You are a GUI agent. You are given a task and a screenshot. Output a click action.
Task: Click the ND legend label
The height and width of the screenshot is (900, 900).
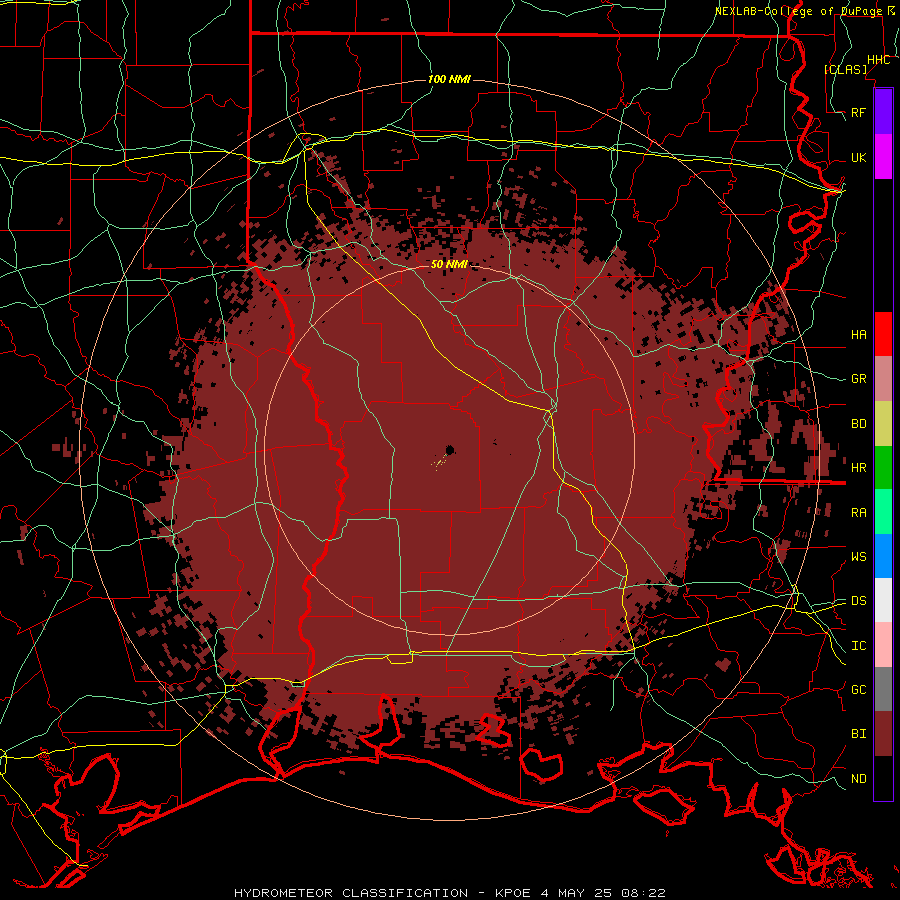coord(858,778)
